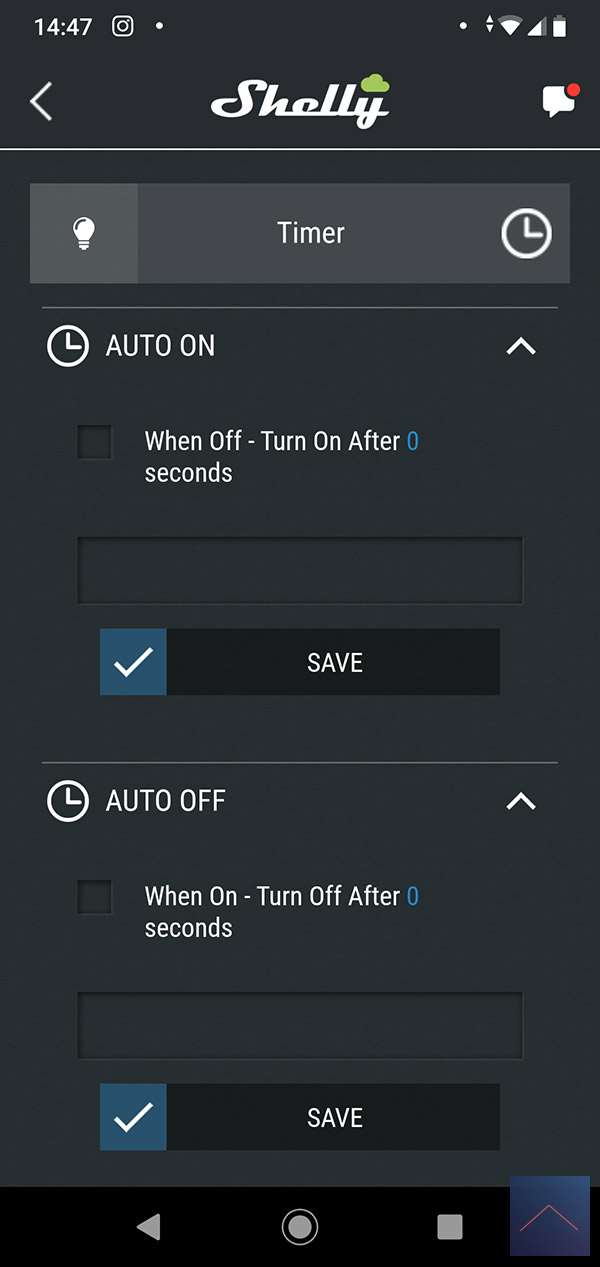Collapse the AUTO ON section chevron
The image size is (600, 1267).
click(x=521, y=346)
